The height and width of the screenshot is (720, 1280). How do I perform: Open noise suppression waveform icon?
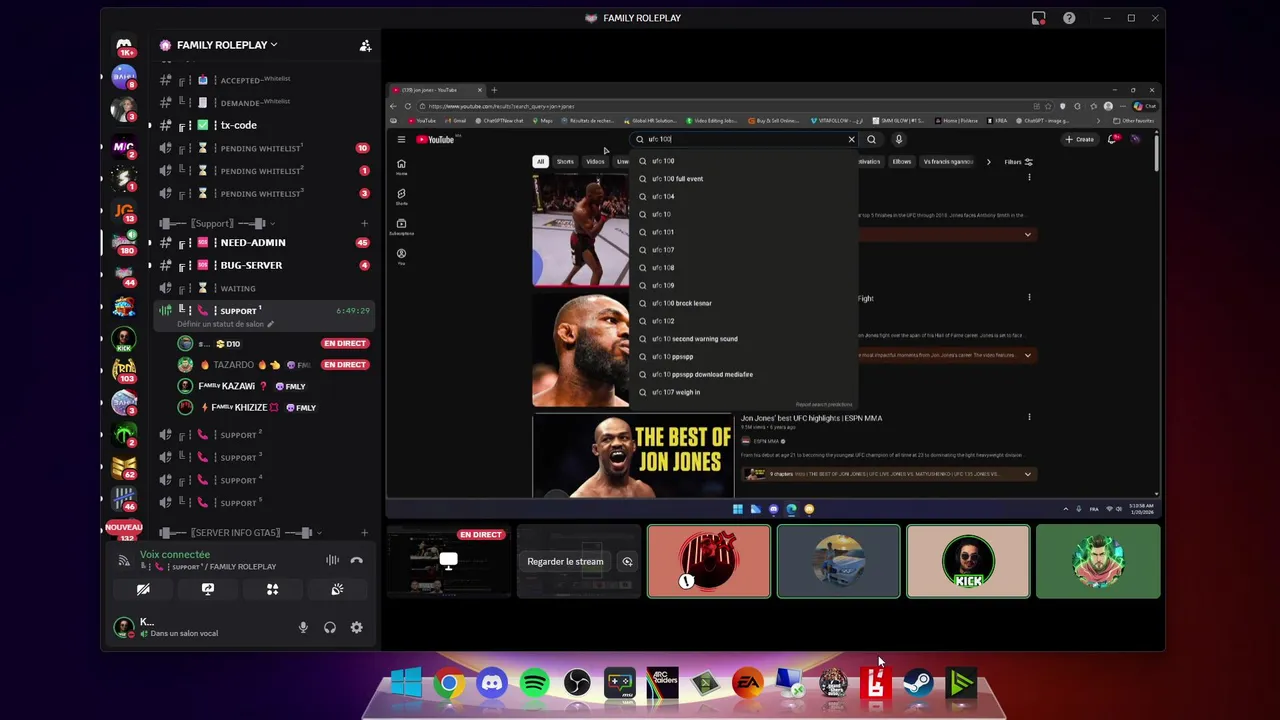click(x=332, y=560)
